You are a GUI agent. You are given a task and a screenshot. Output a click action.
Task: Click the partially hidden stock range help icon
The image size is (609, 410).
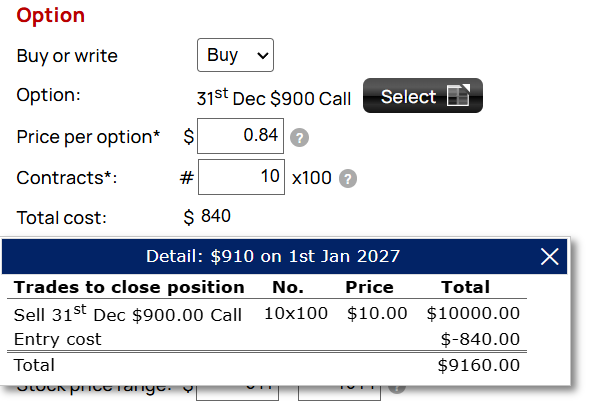397,389
